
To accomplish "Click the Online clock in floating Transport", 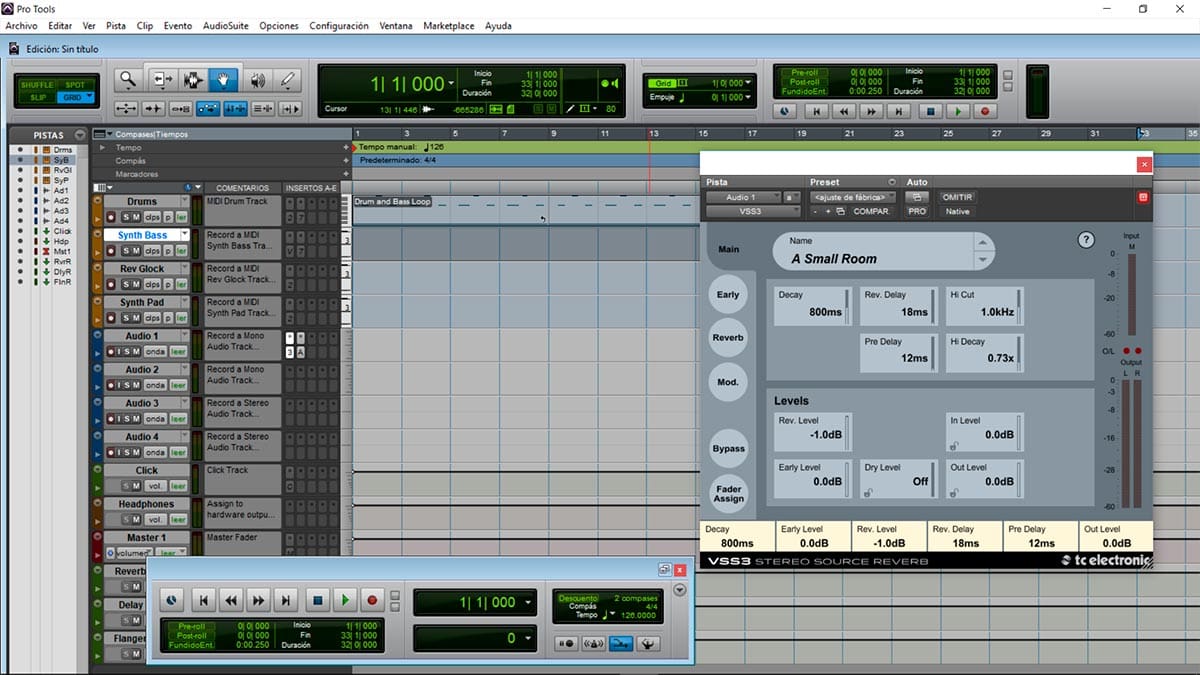I will [x=172, y=600].
